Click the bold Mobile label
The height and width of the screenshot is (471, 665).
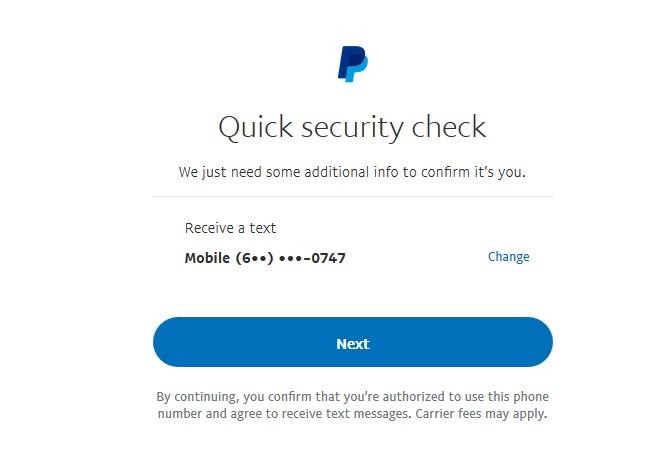207,258
